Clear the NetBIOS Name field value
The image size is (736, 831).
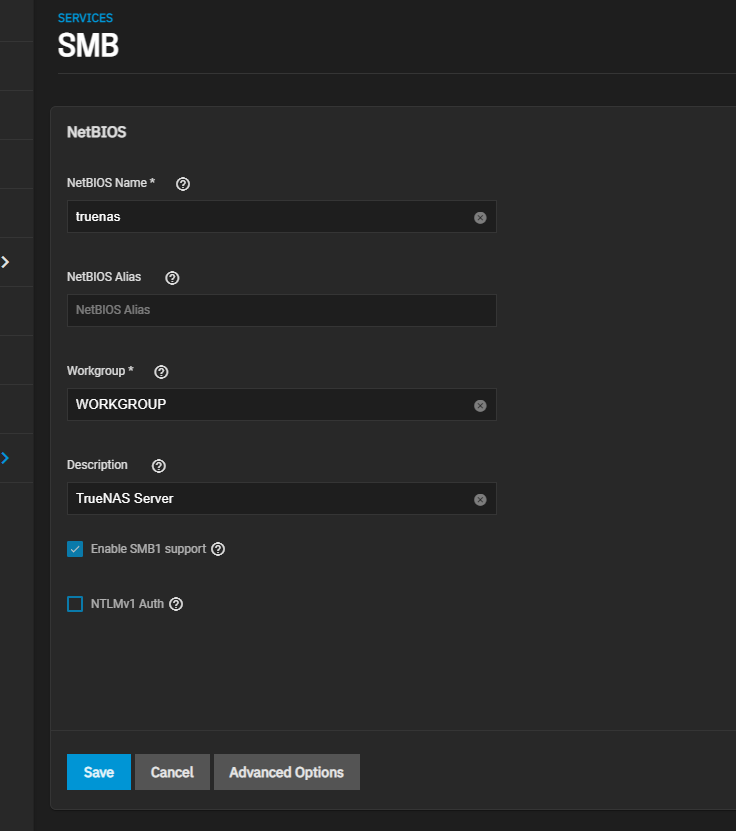click(x=480, y=217)
